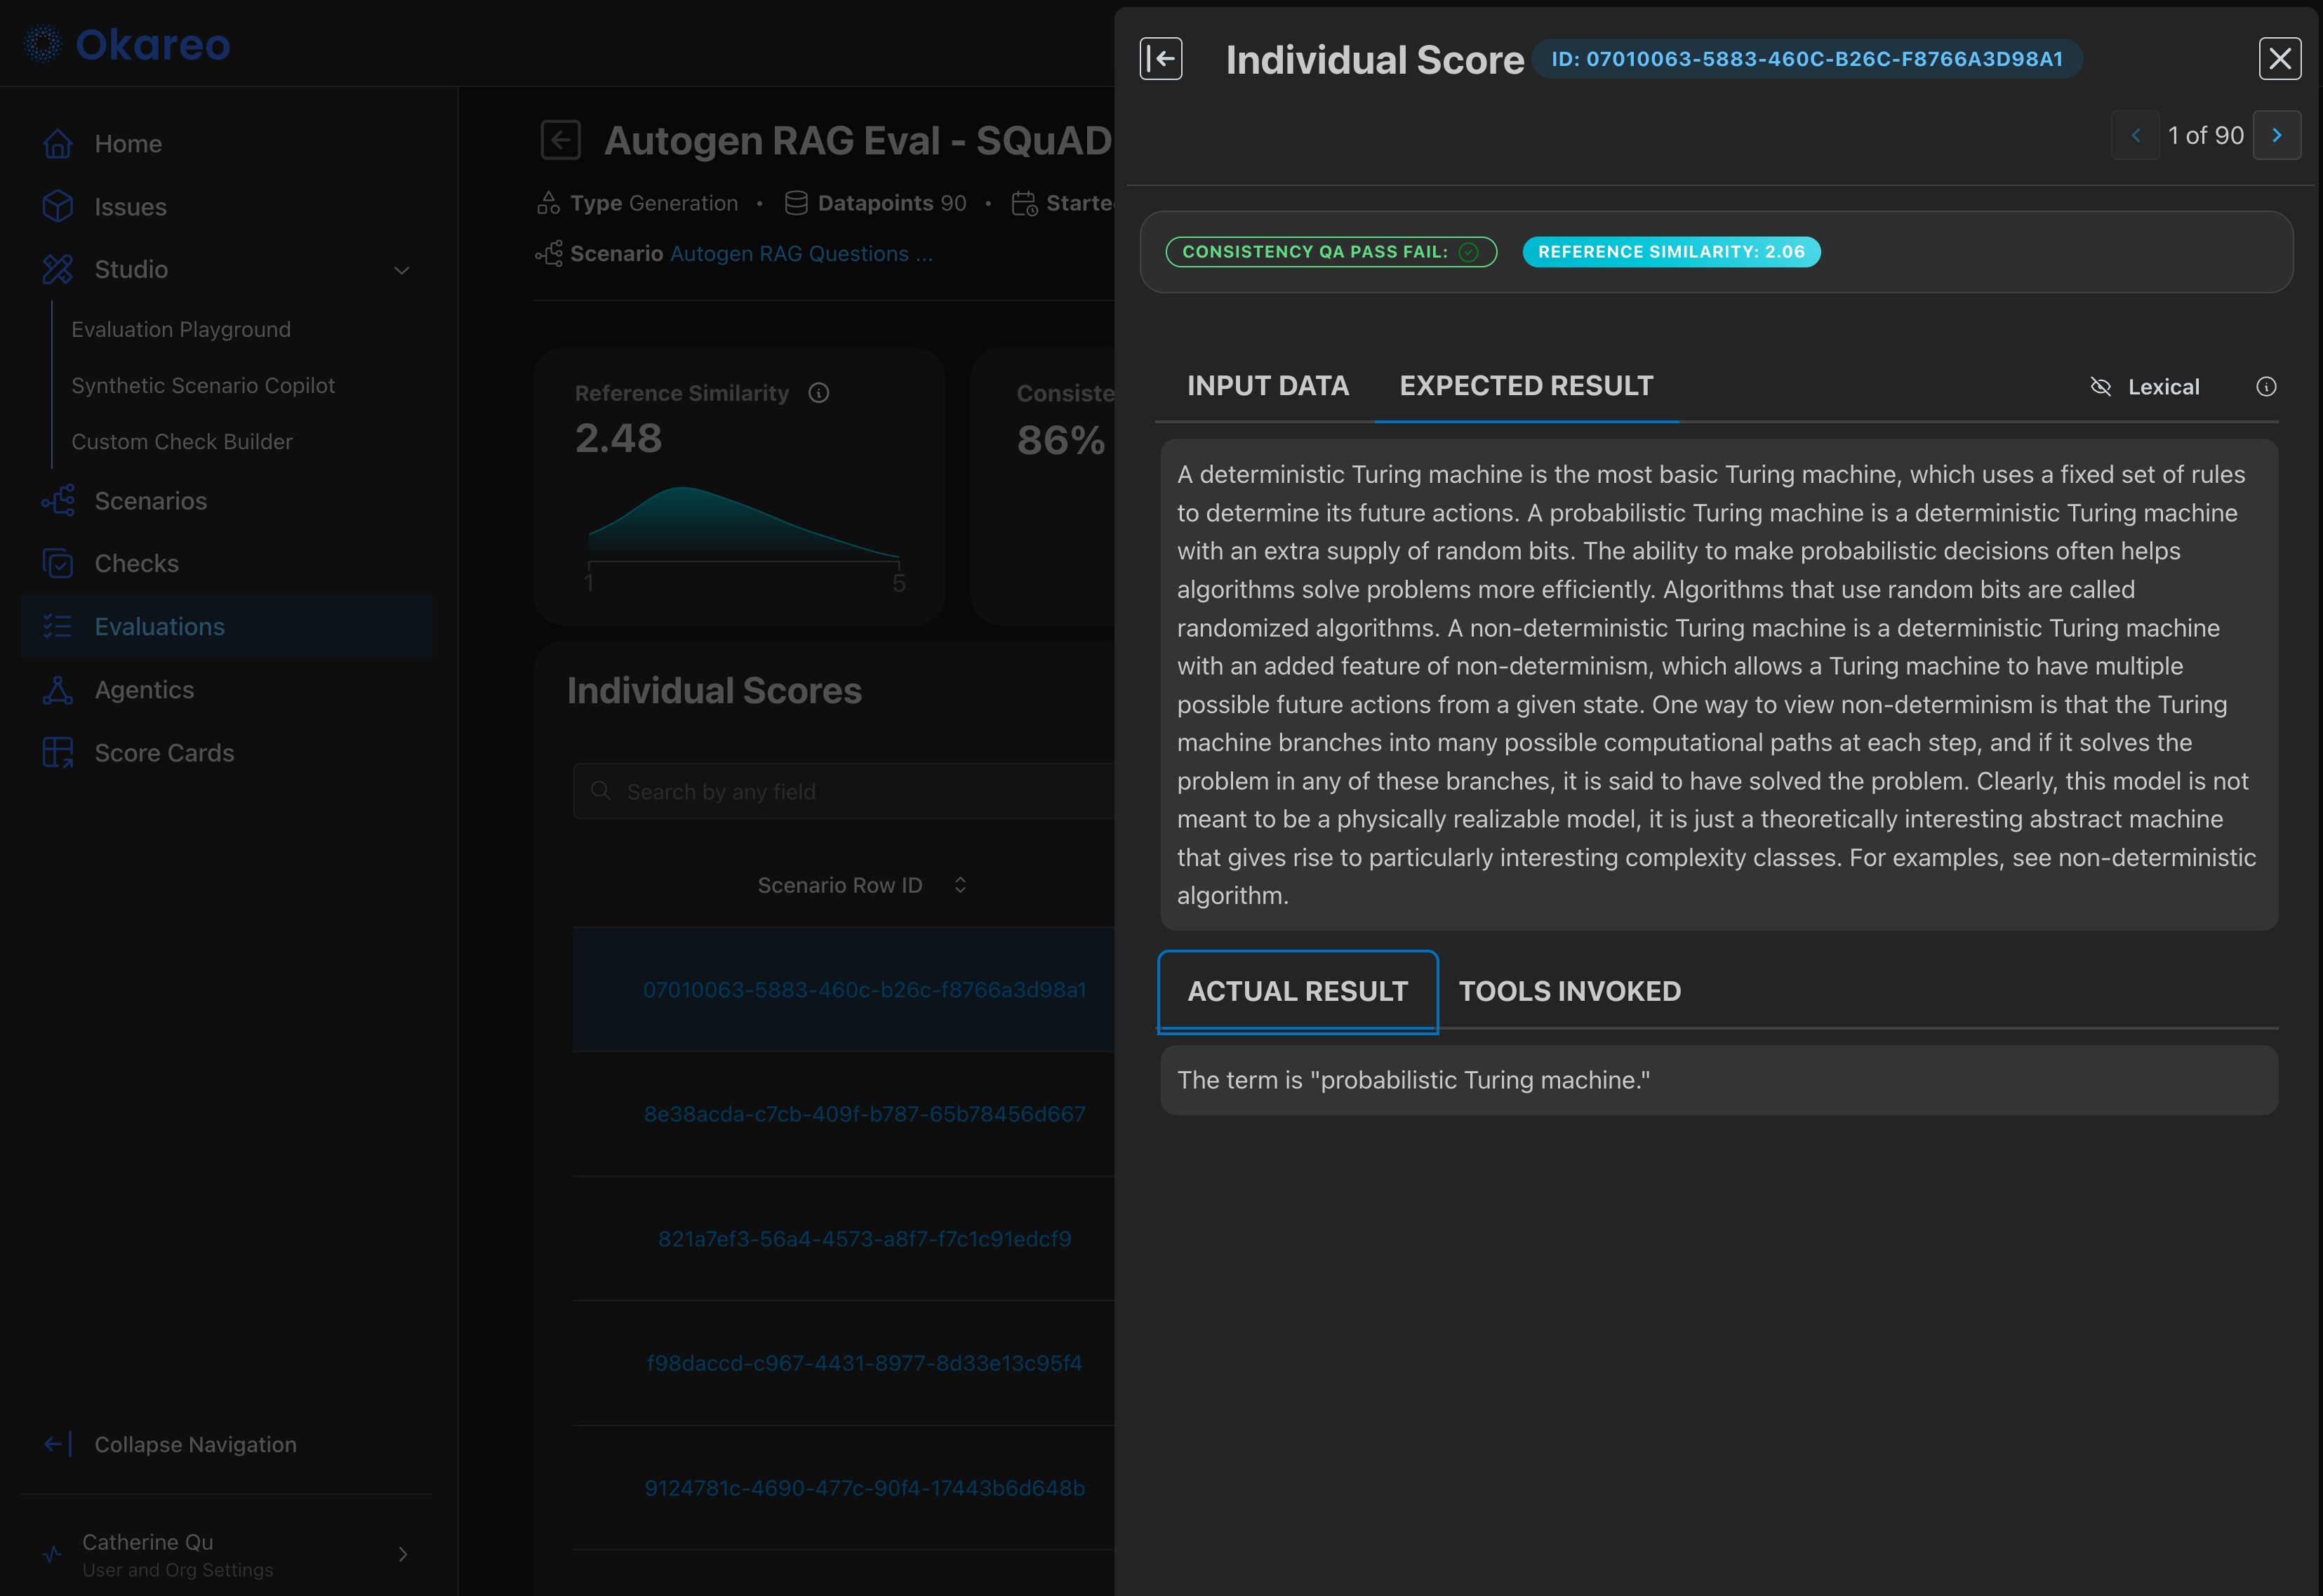
Task: Click Consistency QA Pass Fail badge
Action: pos(1330,252)
